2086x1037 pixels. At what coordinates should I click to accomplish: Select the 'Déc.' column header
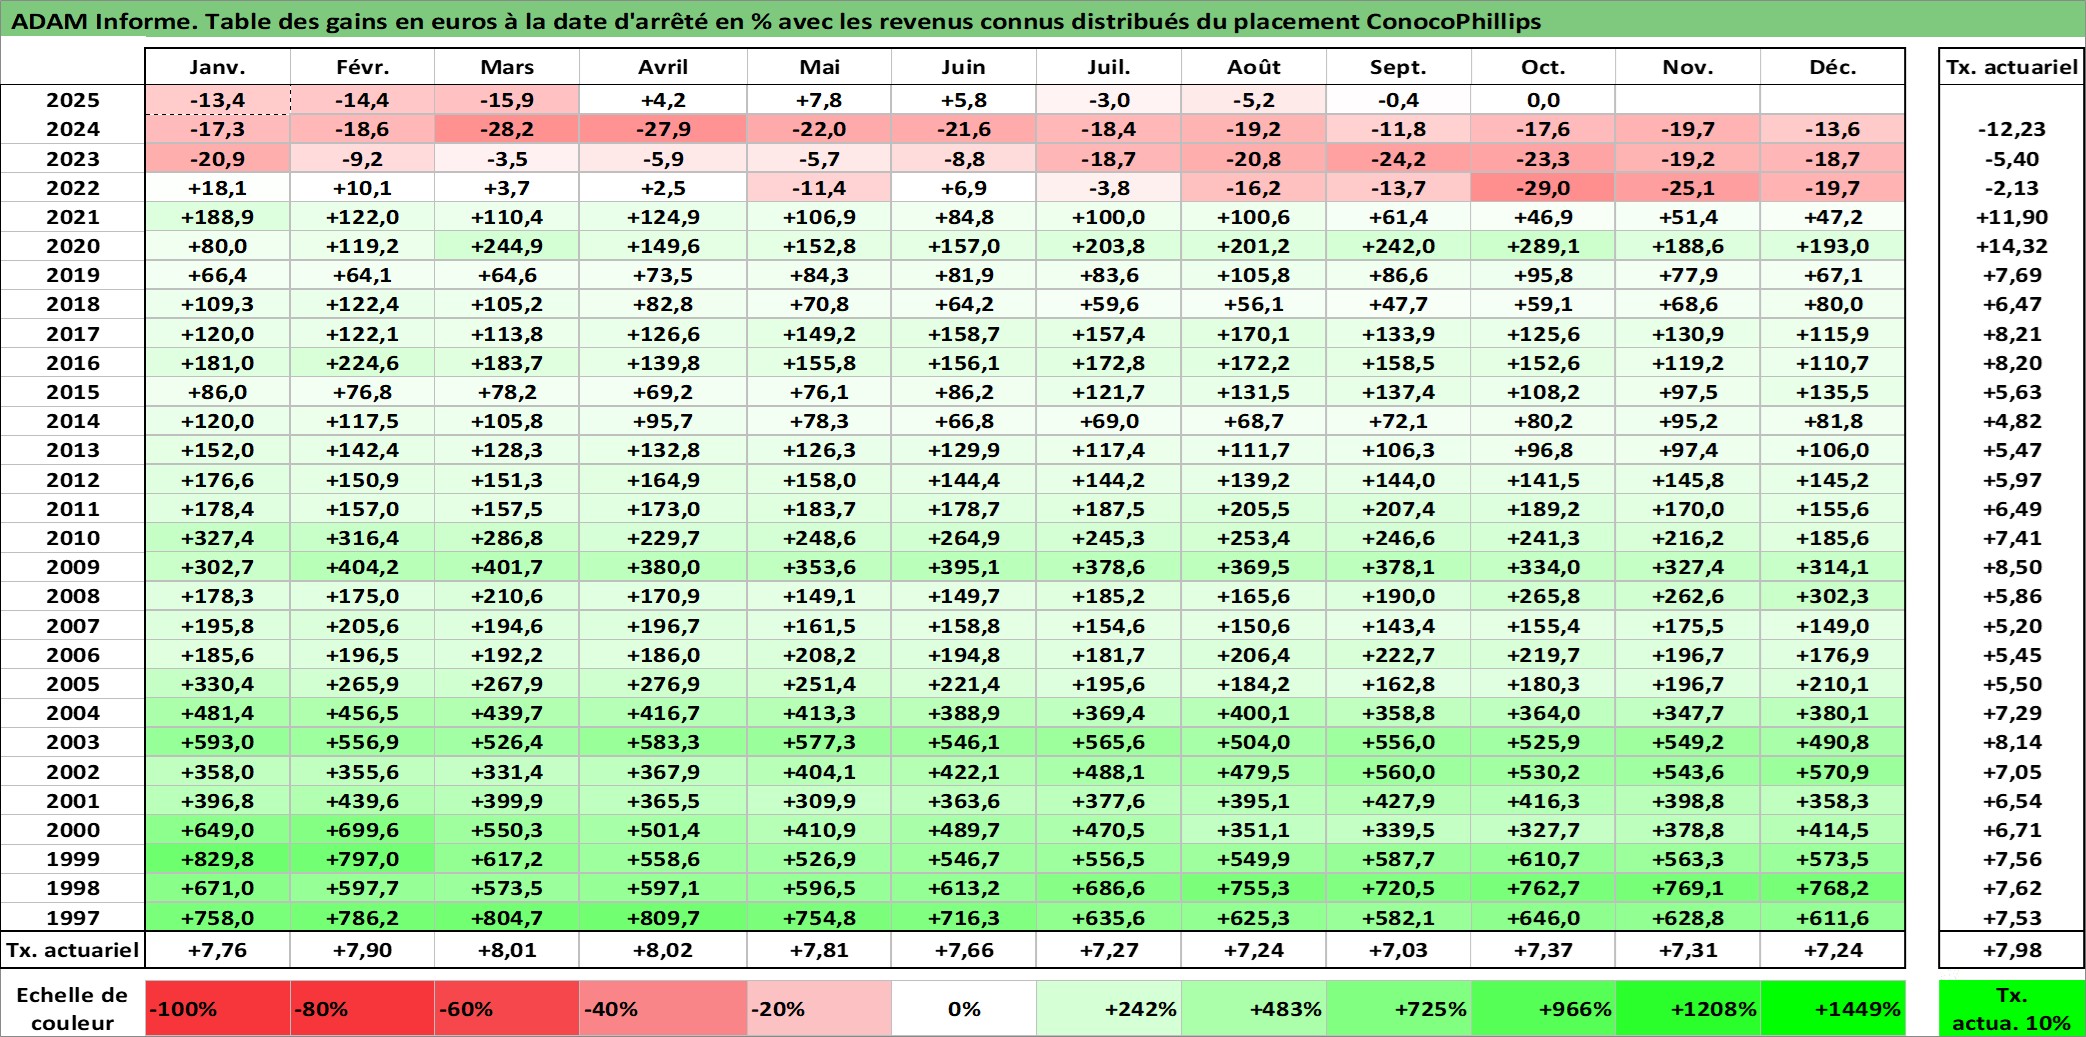[x=1833, y=67]
